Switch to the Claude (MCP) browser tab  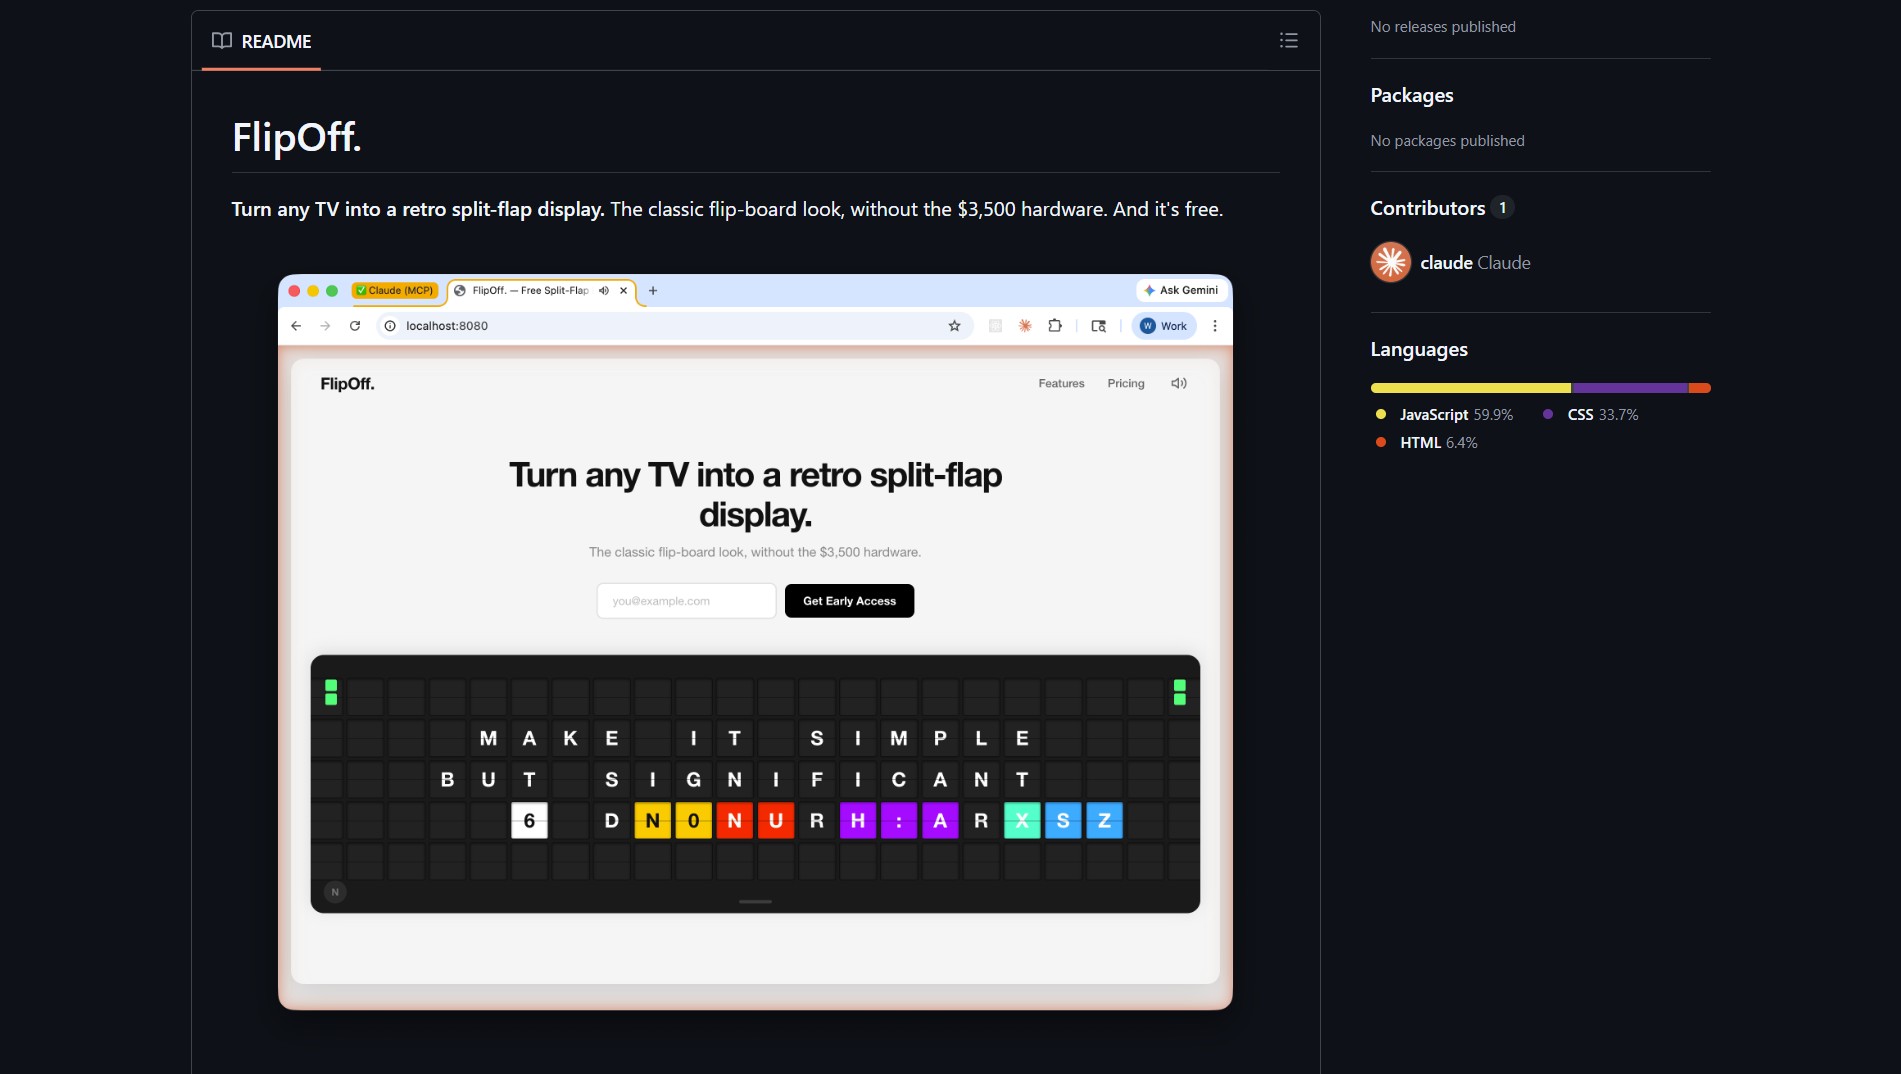pyautogui.click(x=396, y=290)
